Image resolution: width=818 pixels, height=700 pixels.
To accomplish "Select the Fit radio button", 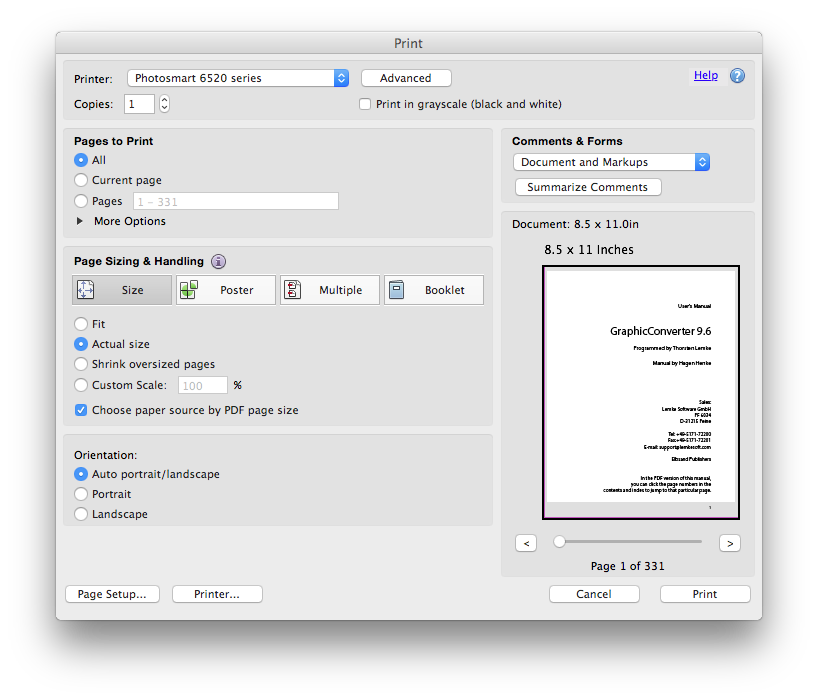I will point(81,324).
